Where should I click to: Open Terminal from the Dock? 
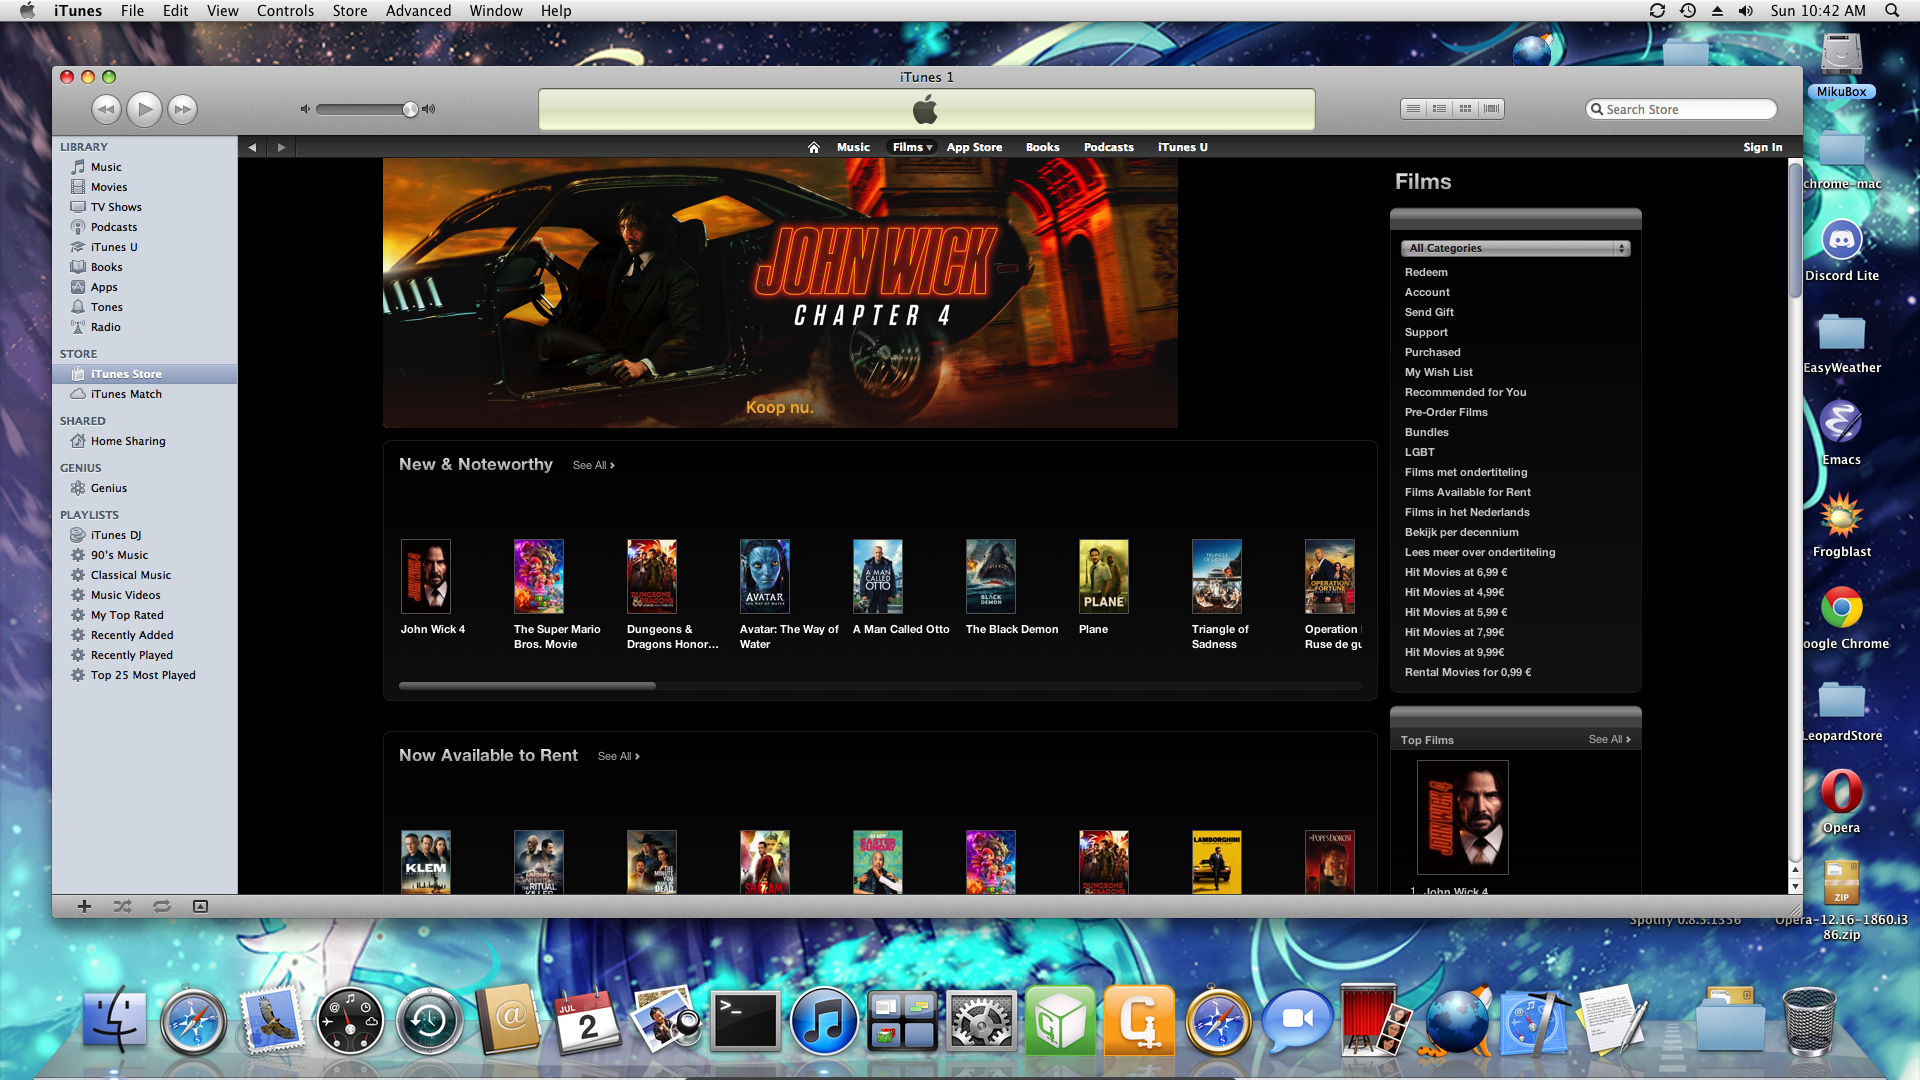coord(745,1022)
